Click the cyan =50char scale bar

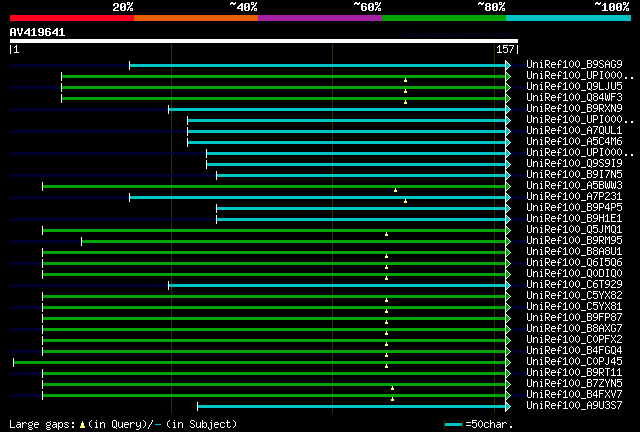[x=453, y=425]
